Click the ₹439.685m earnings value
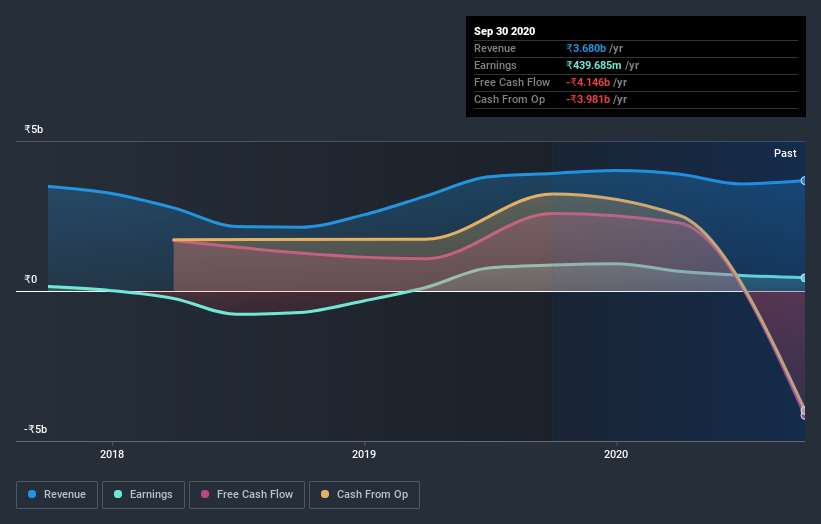This screenshot has width=821, height=524. click(594, 65)
